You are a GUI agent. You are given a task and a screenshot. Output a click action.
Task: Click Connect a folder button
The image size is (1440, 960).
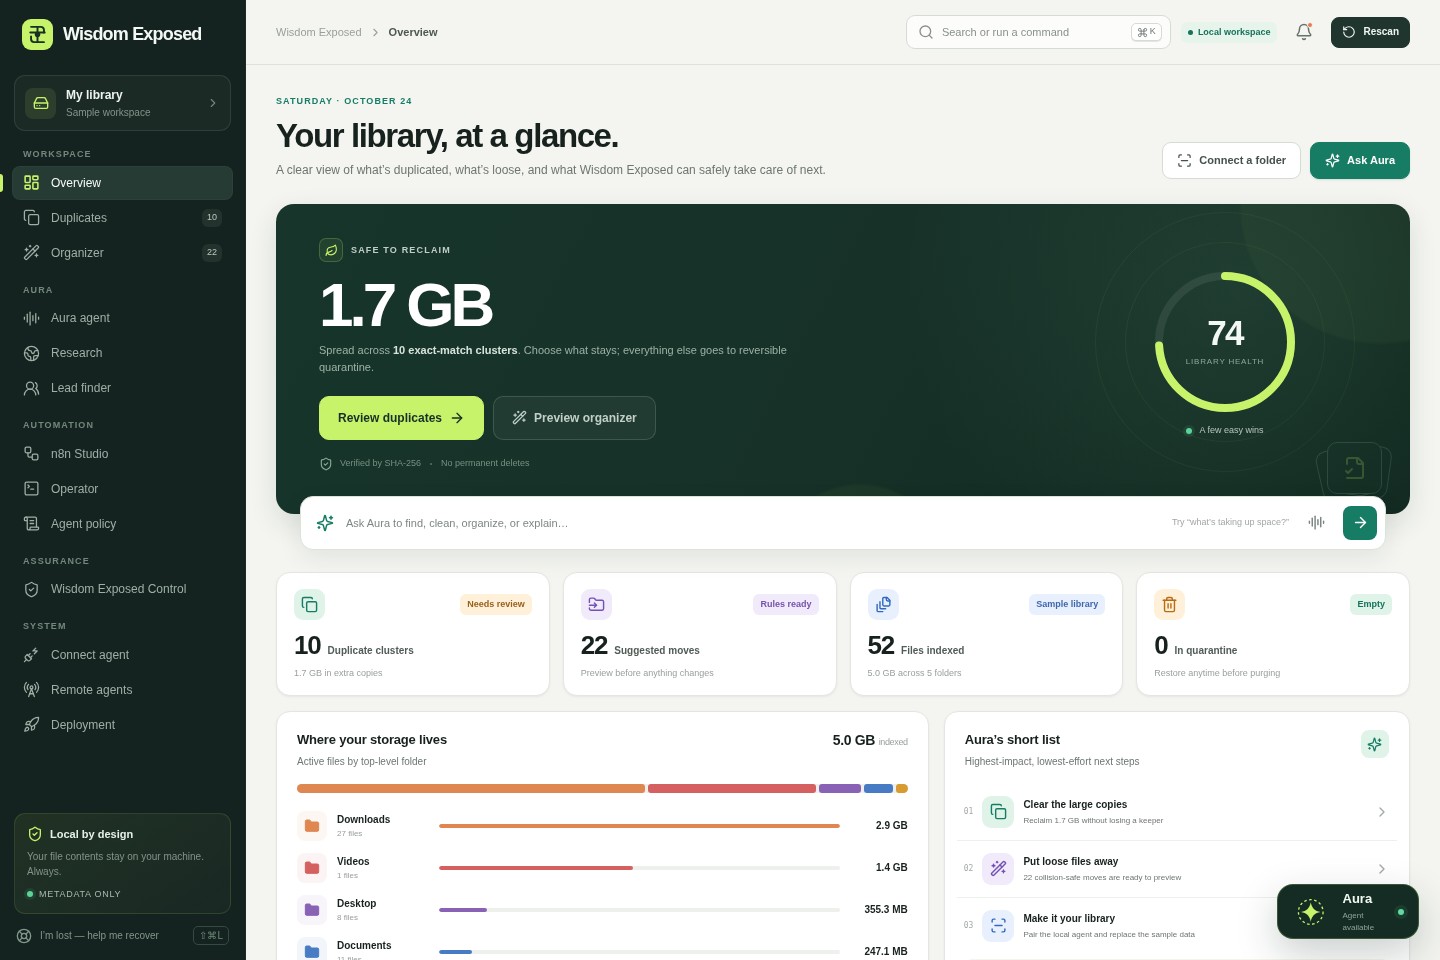[x=1231, y=160]
